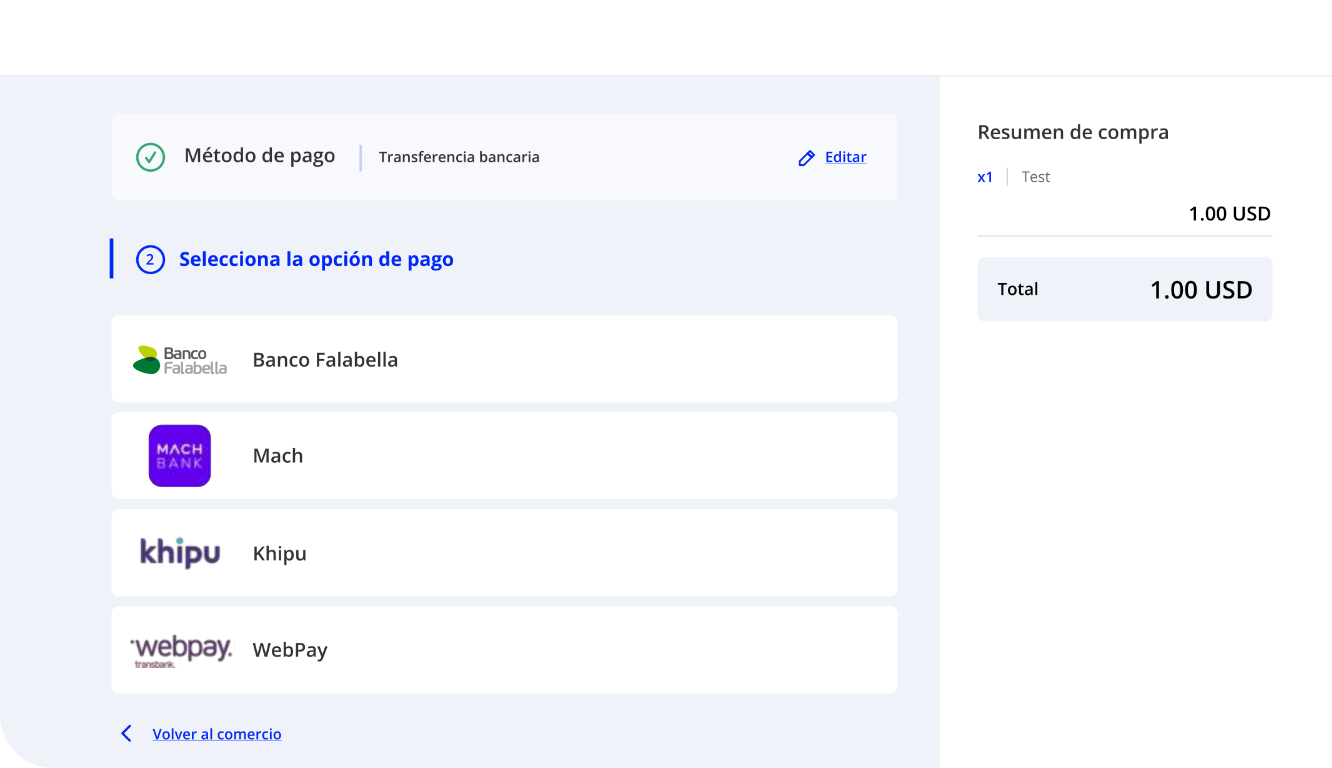Click the 'Test' item name

point(1036,177)
